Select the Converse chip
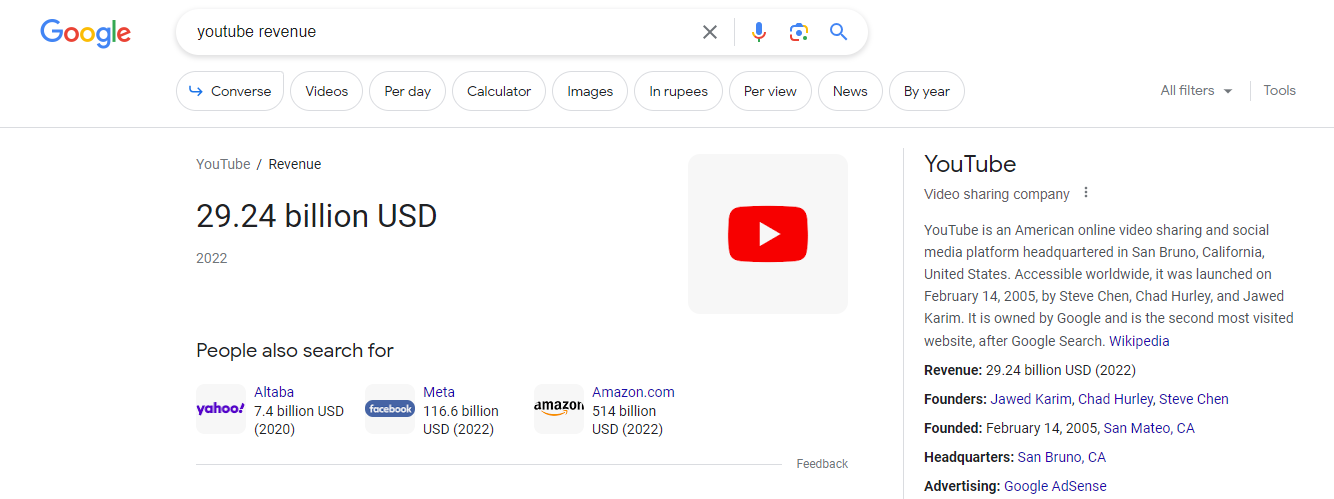 pos(230,91)
